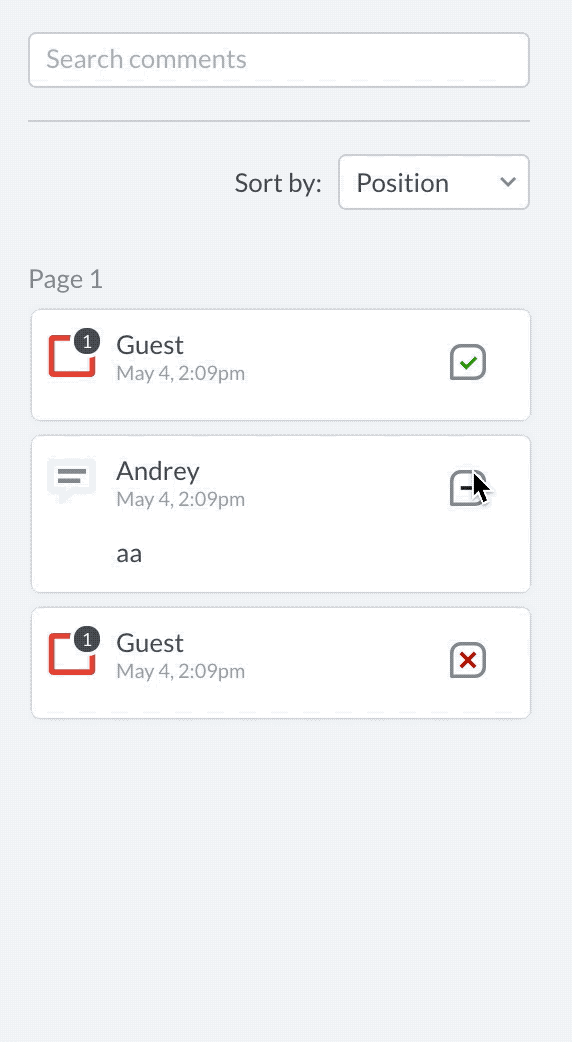The image size is (572, 1042).
Task: Click rectangle annotation icon on the rejected Guest comment
Action: click(70, 654)
